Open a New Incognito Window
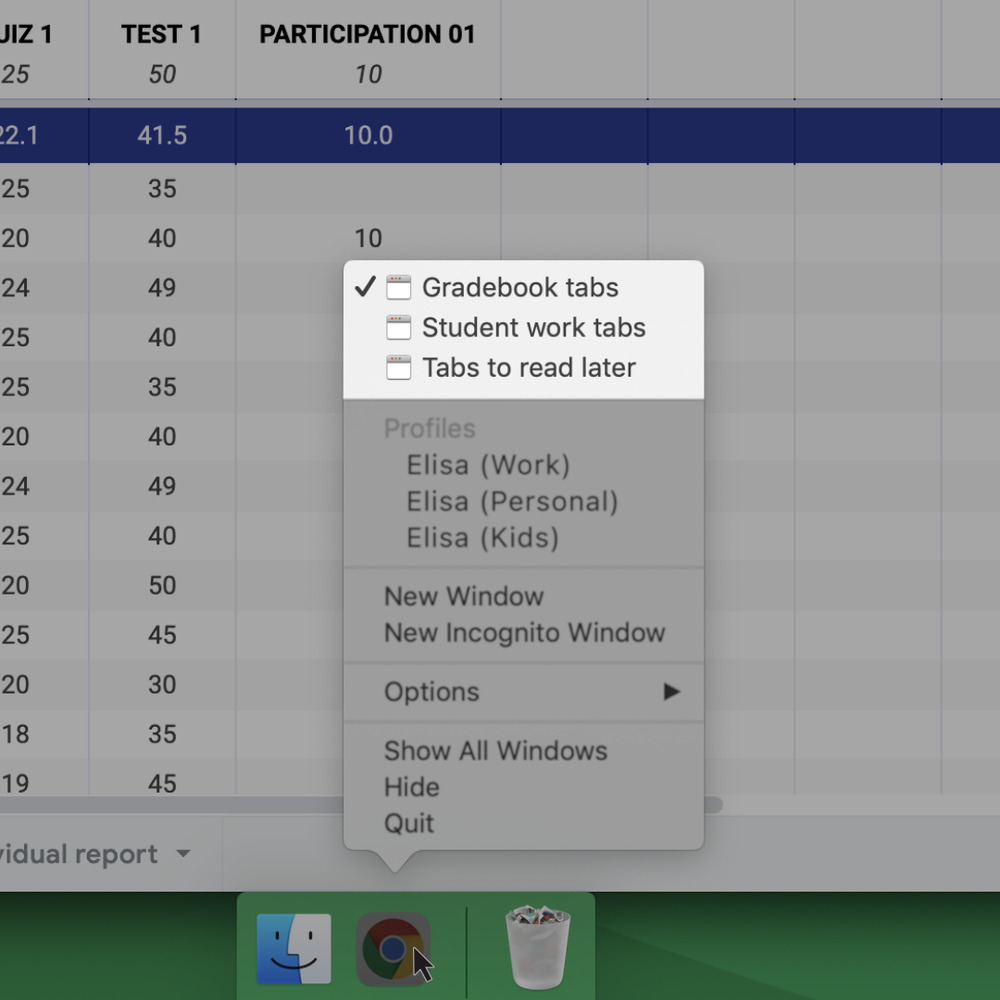1000x1000 pixels. (524, 633)
